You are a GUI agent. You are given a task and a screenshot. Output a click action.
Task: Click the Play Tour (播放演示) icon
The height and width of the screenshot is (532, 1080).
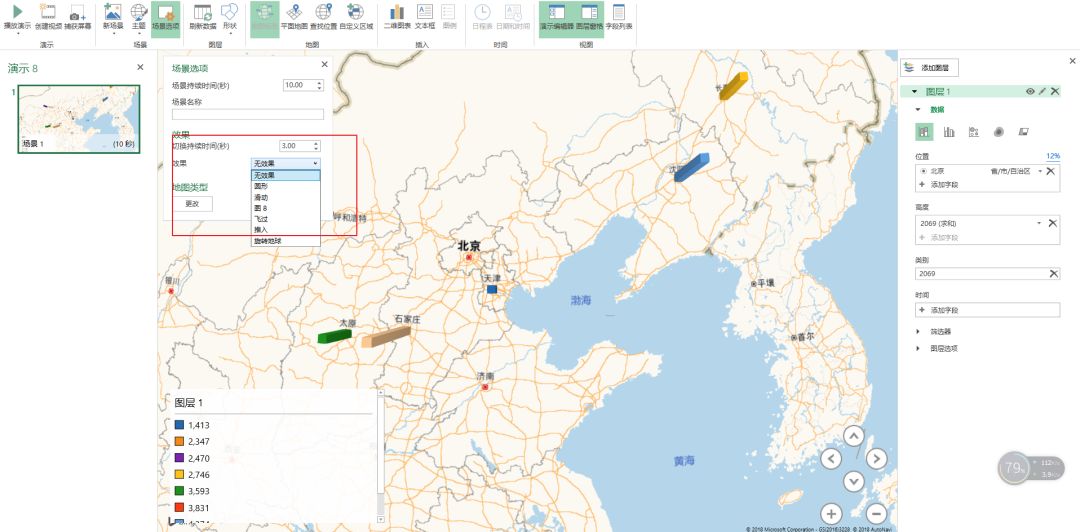tap(17, 12)
